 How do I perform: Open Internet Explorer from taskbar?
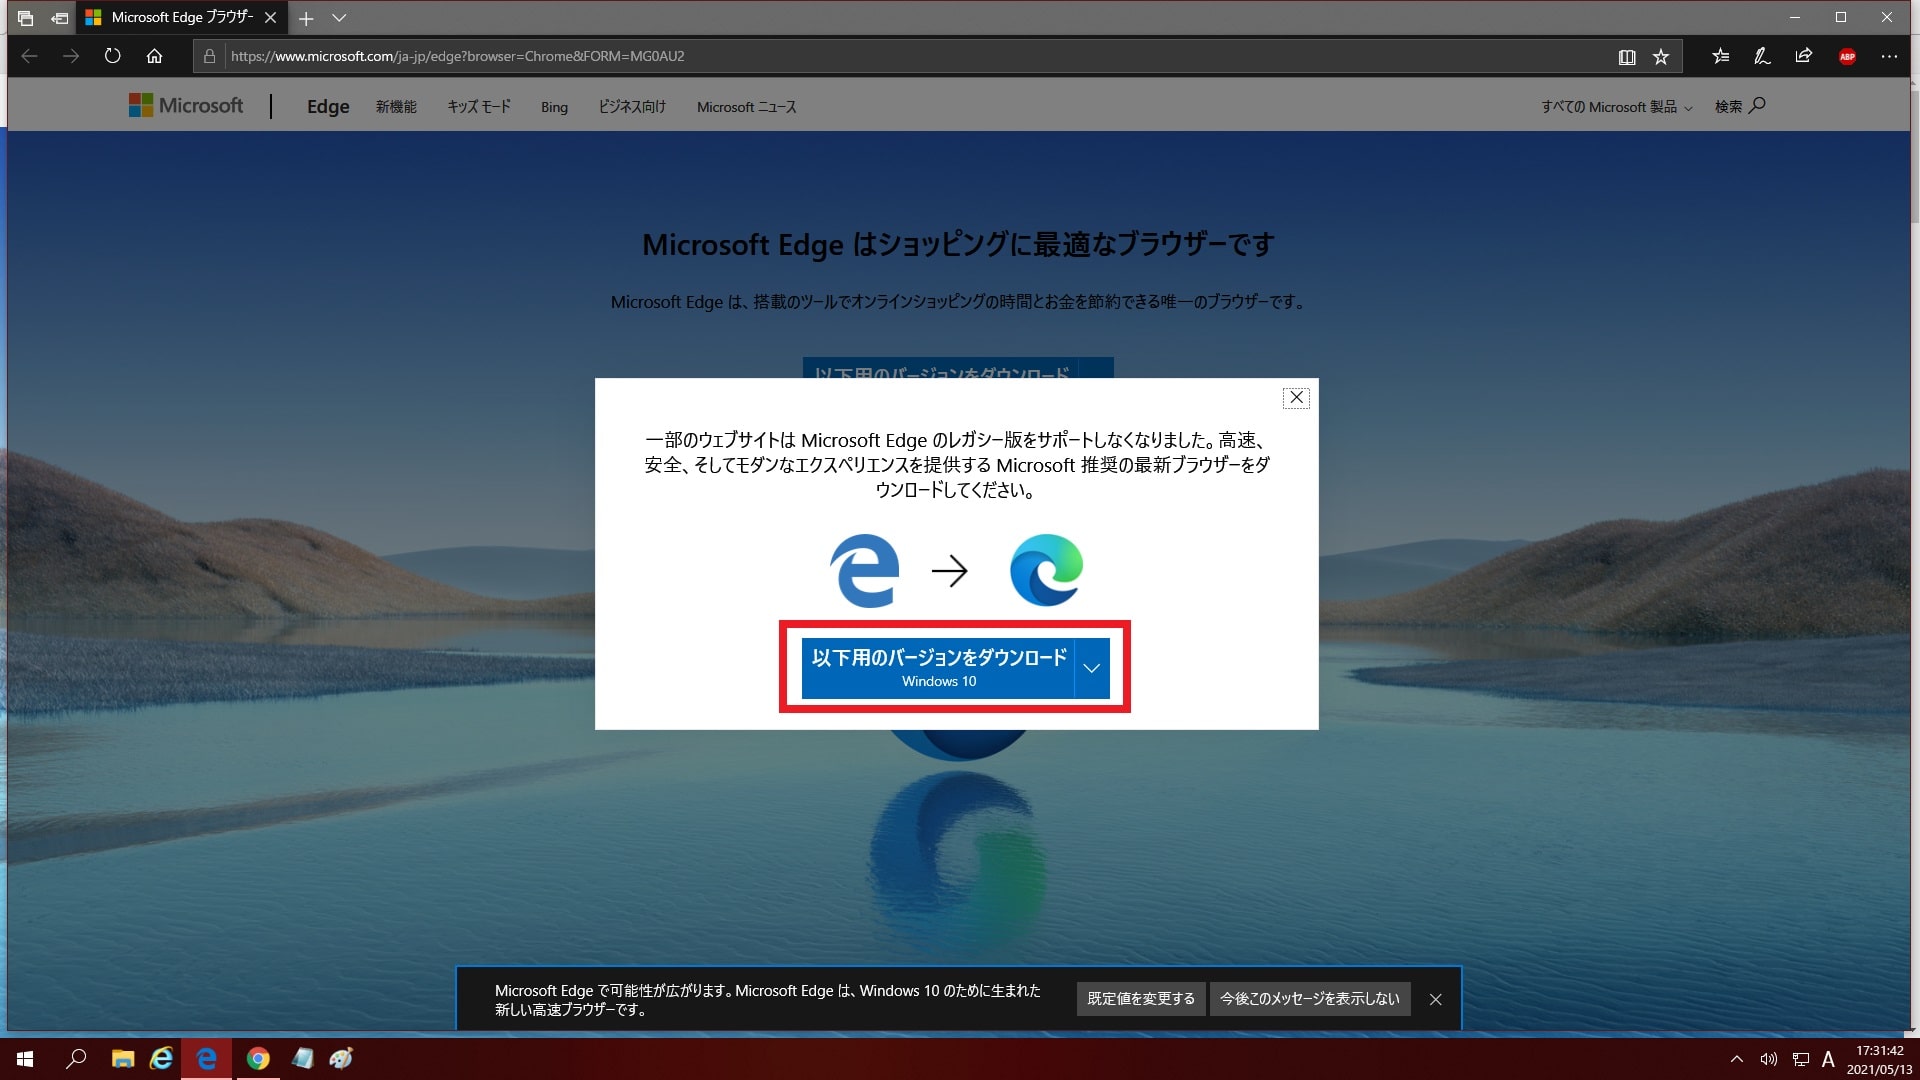[161, 1059]
